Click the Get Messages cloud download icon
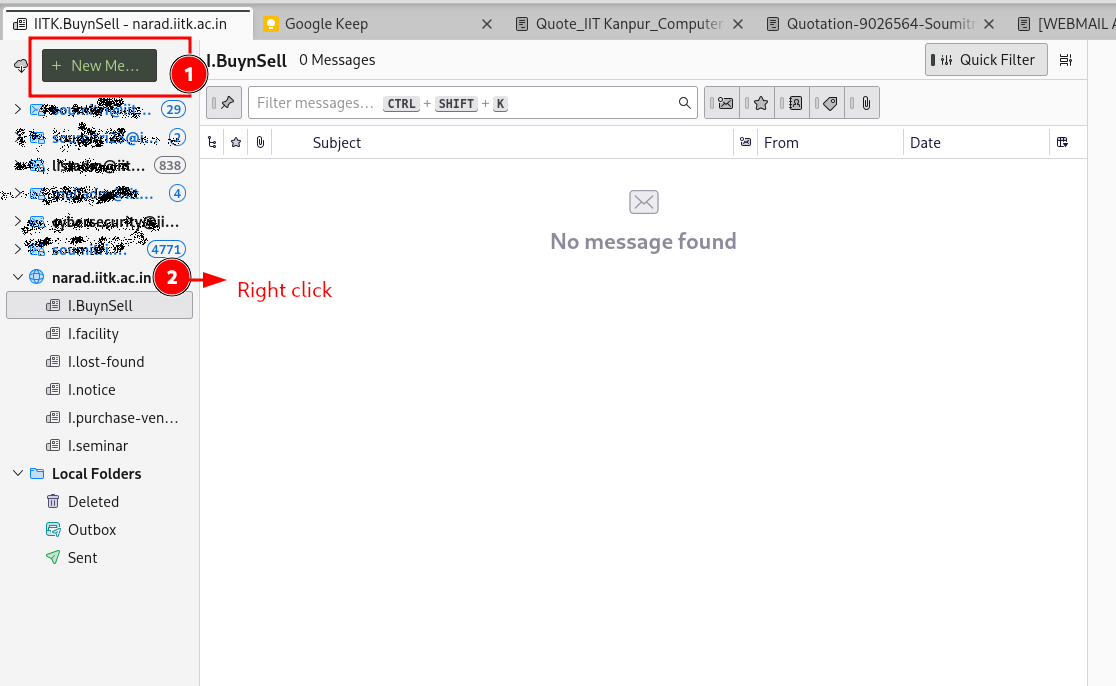This screenshot has width=1116, height=686. (x=21, y=66)
